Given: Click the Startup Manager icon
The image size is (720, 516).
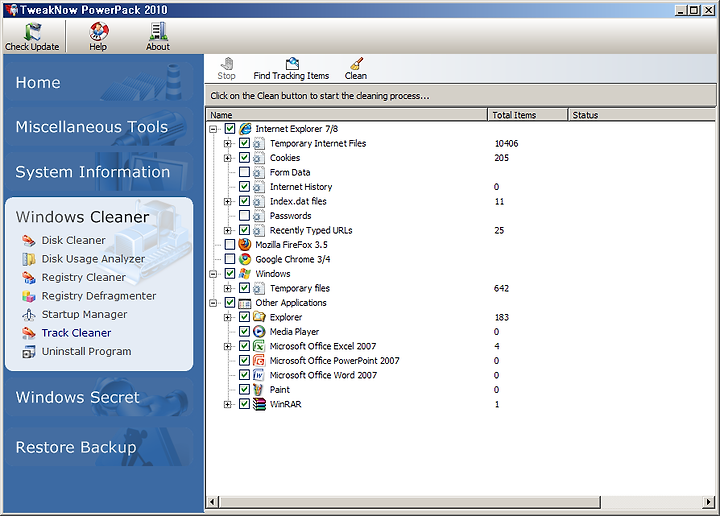Looking at the screenshot, I should point(28,314).
